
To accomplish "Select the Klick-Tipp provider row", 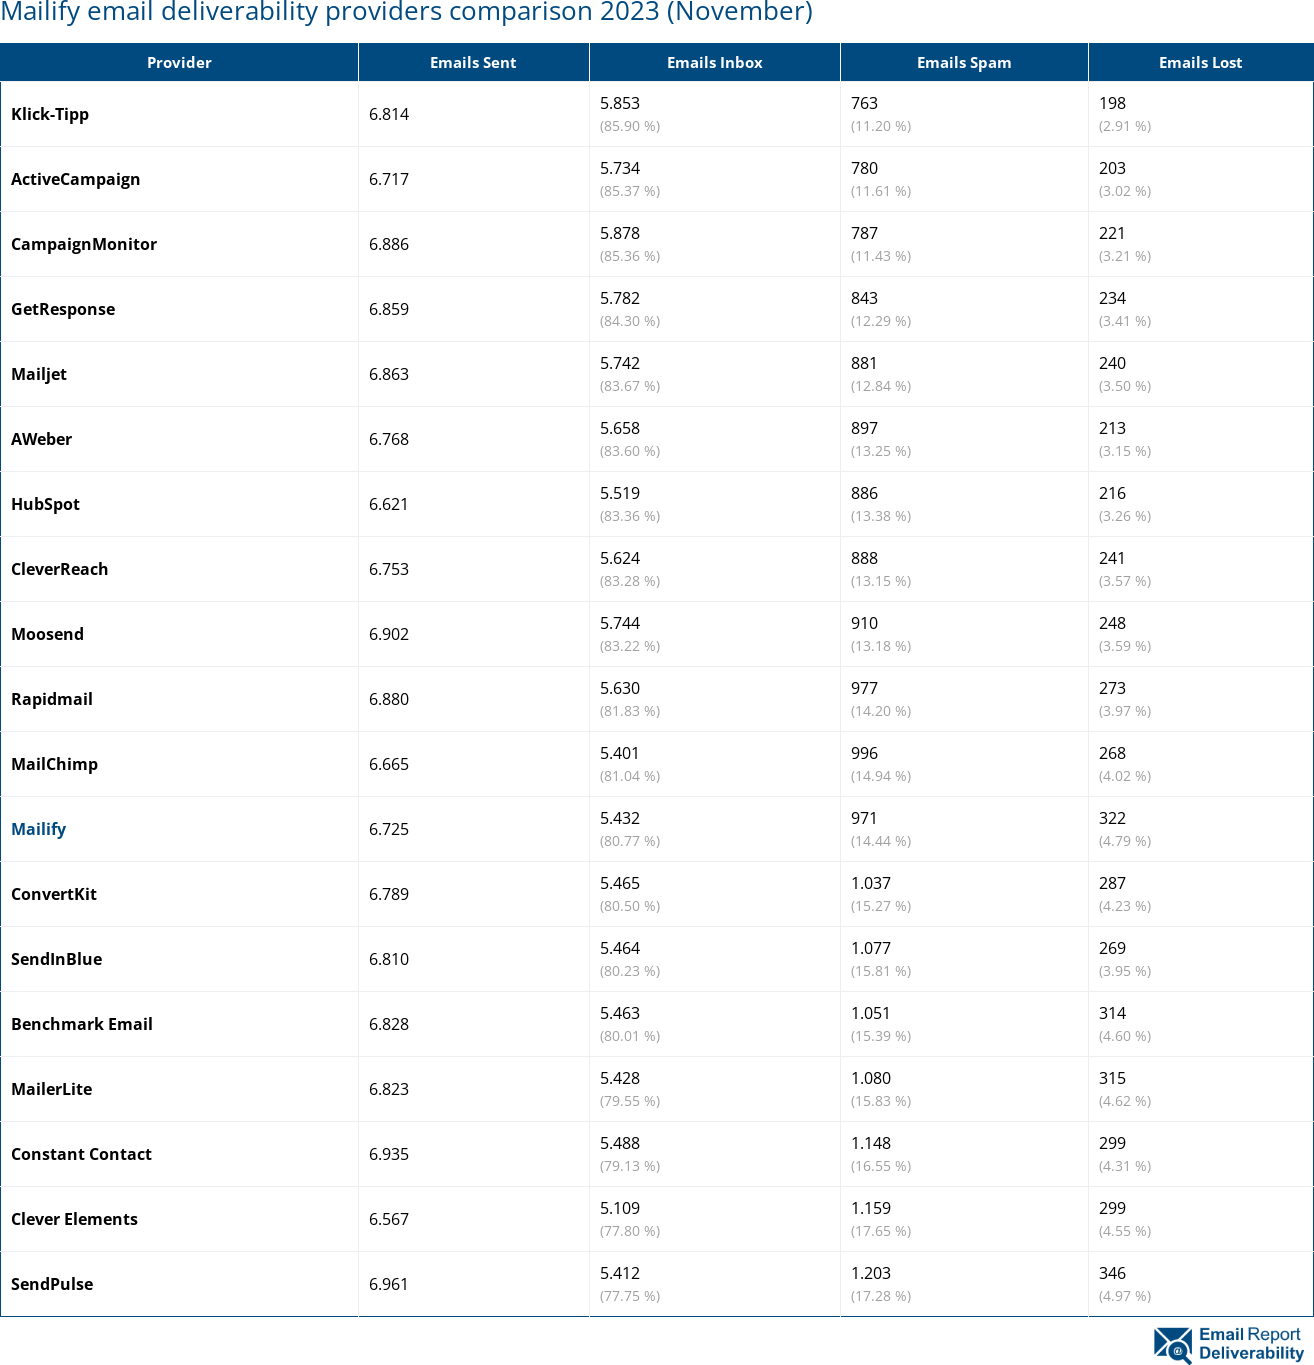I will point(50,114).
